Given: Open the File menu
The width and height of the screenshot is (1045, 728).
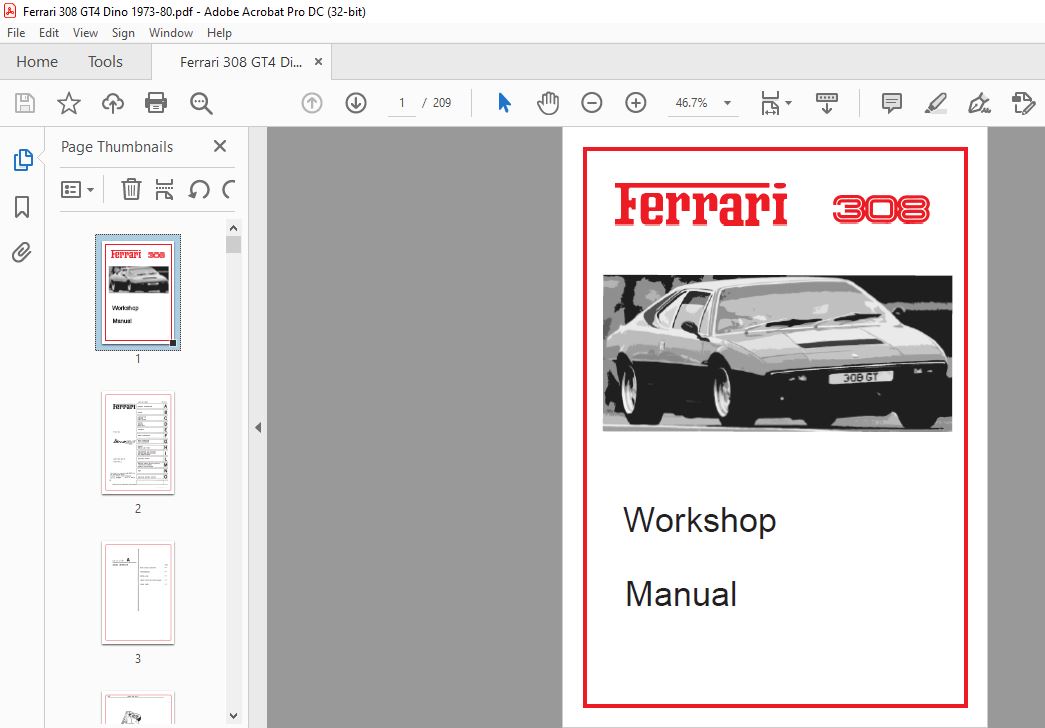Looking at the screenshot, I should click(x=16, y=33).
